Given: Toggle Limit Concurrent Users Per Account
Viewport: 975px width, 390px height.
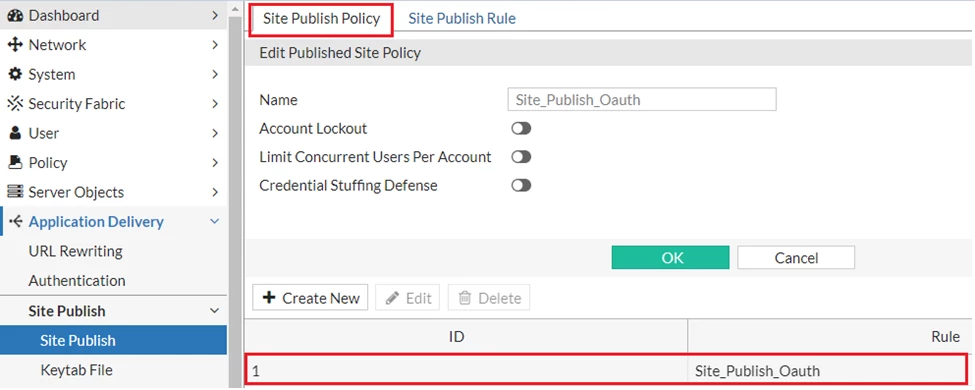Looking at the screenshot, I should [x=521, y=157].
